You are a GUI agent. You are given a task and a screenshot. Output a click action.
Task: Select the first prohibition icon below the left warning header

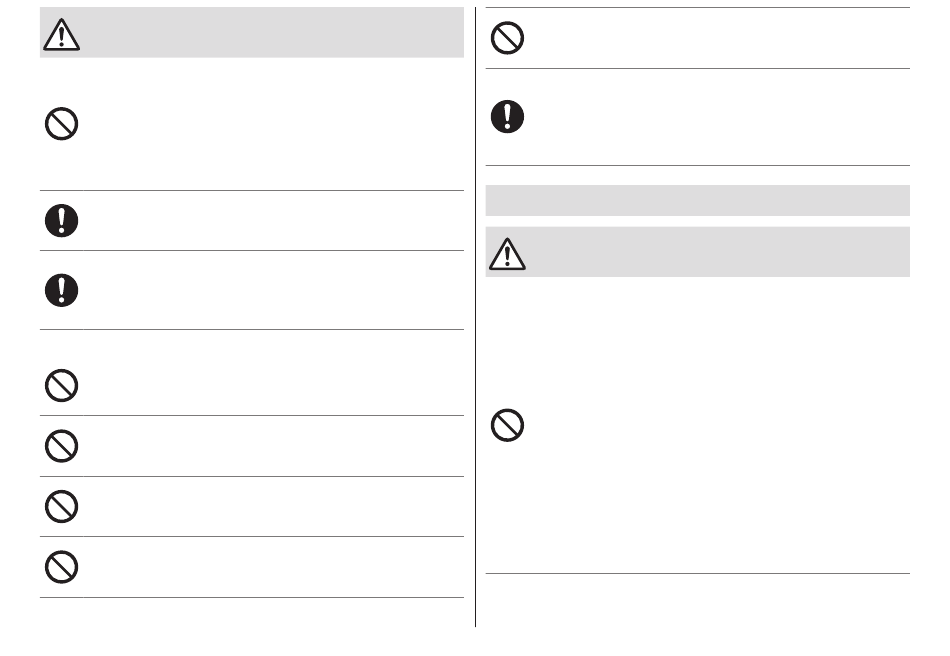tap(61, 124)
